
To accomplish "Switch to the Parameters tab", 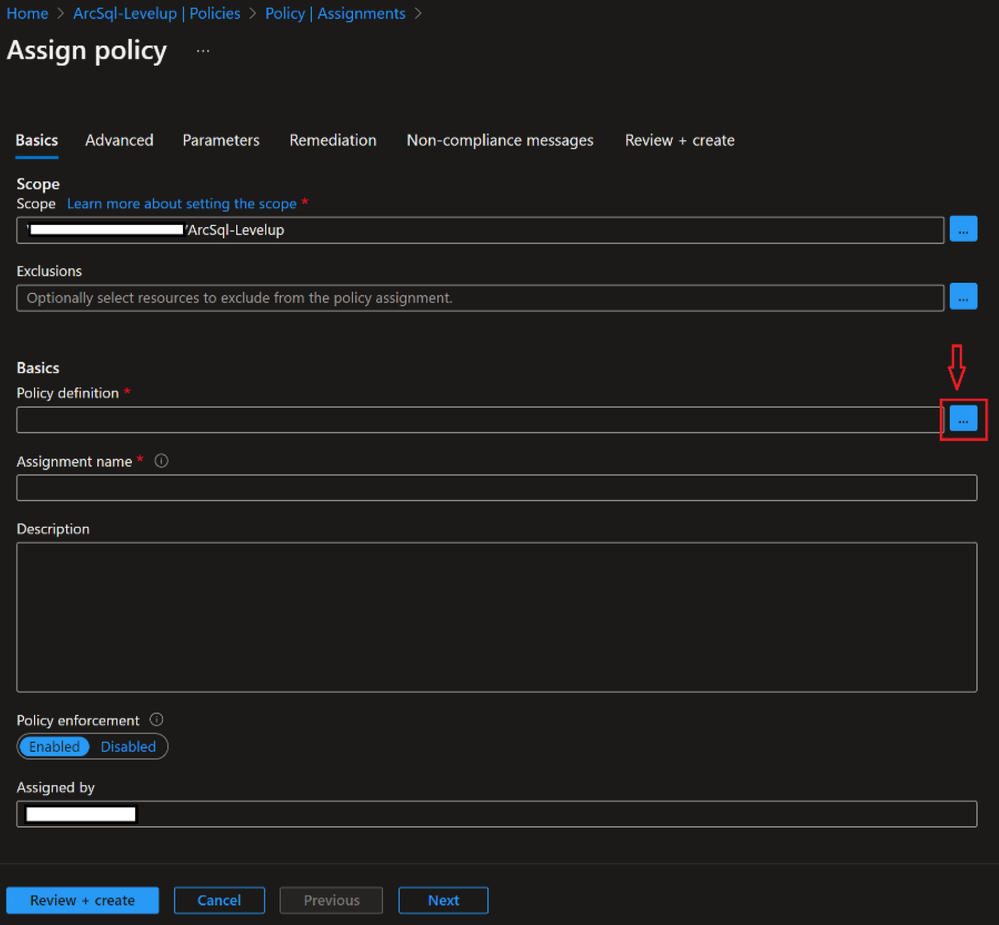I will point(221,140).
